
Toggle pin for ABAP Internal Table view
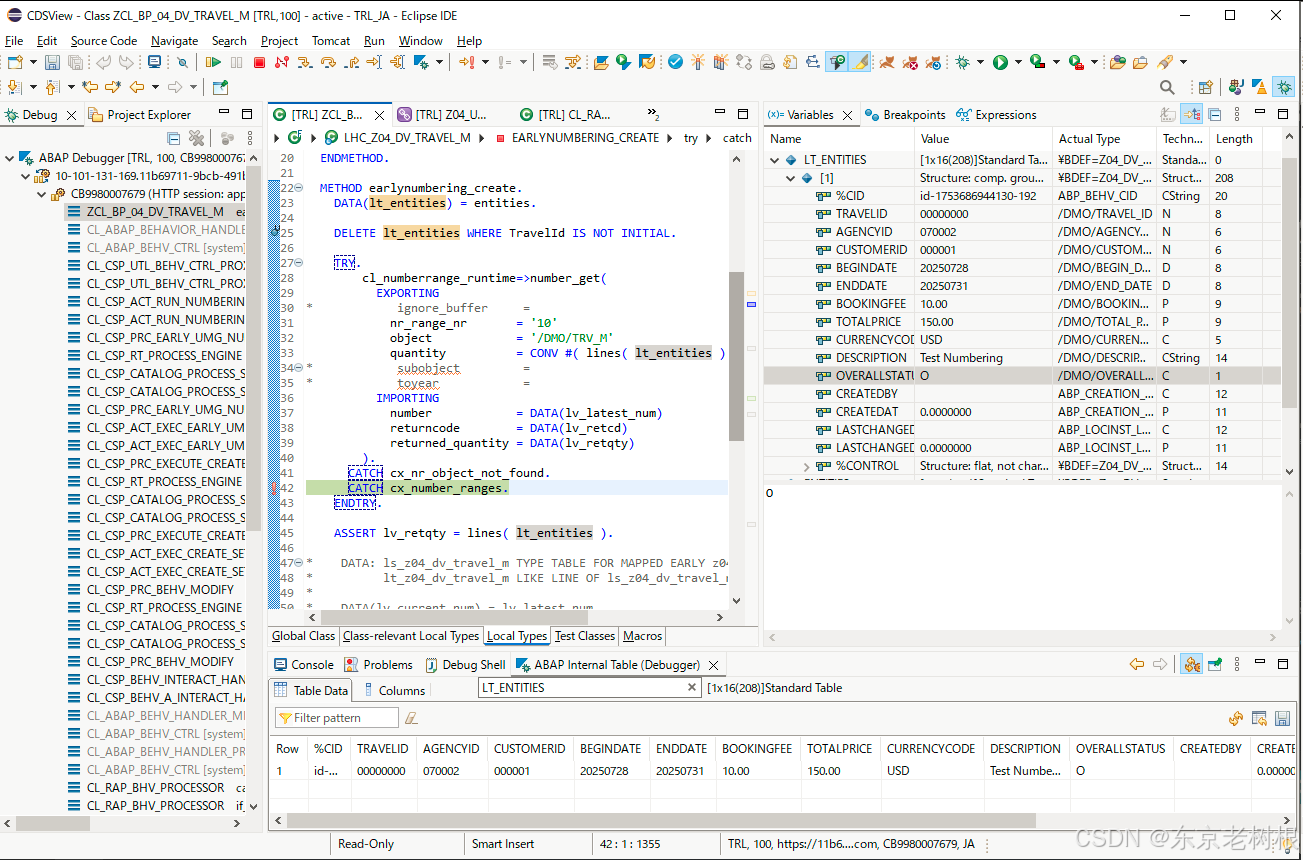tap(1215, 664)
